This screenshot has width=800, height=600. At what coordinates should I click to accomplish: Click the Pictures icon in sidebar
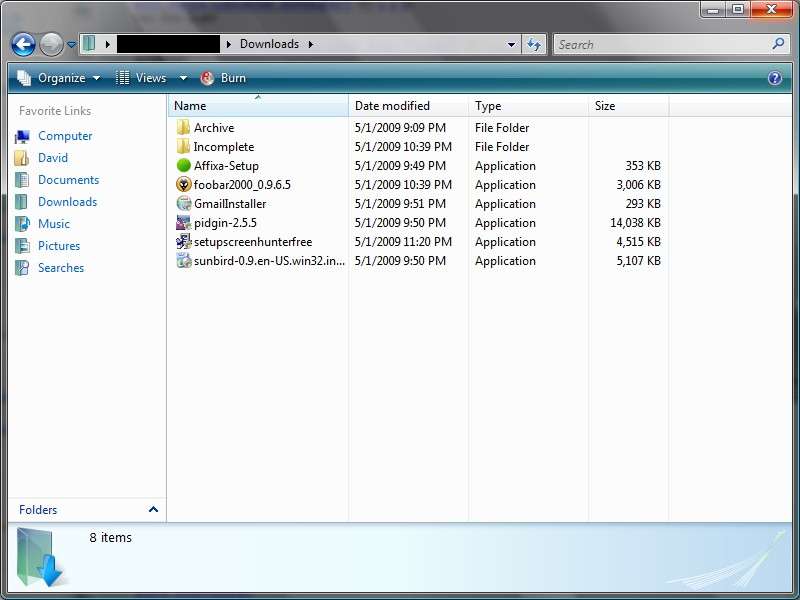click(22, 246)
